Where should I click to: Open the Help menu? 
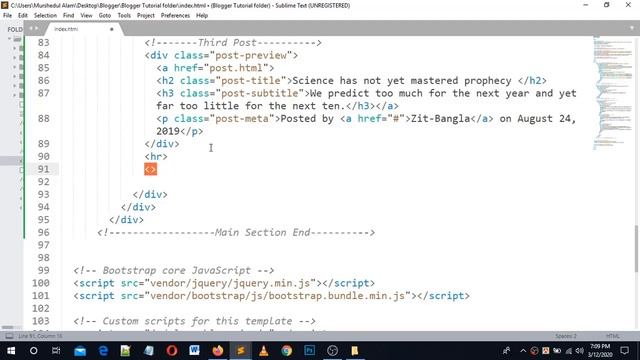(x=202, y=16)
